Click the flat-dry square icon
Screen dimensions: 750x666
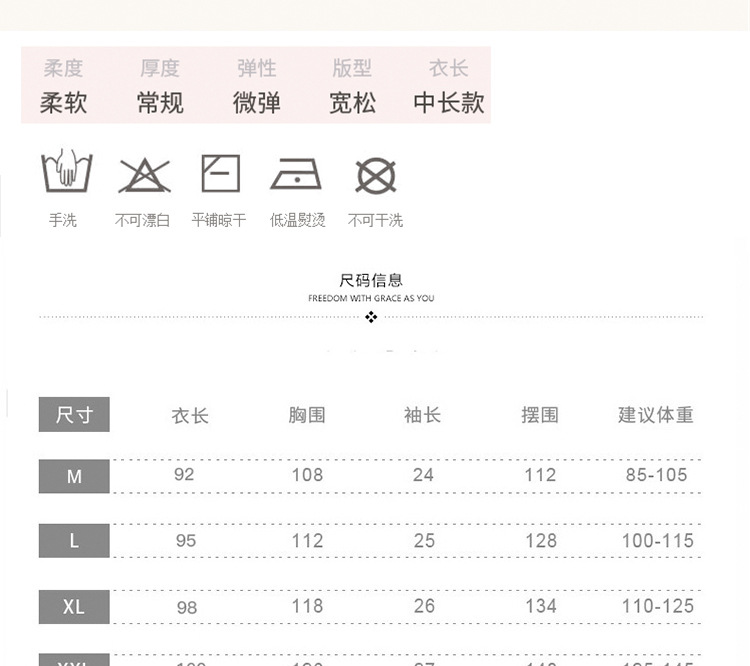(221, 173)
